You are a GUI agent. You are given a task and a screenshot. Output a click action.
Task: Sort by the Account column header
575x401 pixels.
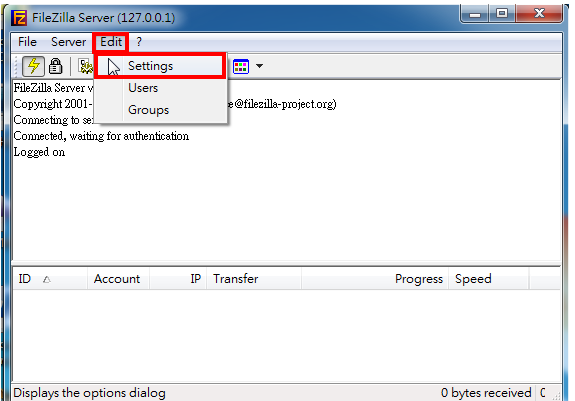tap(118, 279)
